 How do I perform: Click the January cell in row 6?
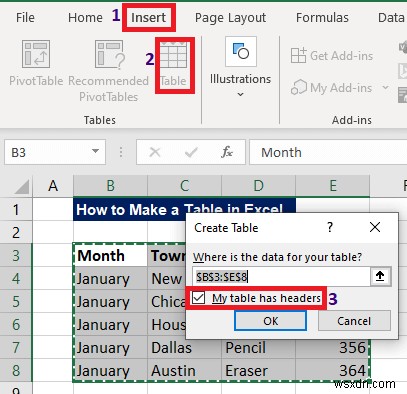(x=110, y=325)
